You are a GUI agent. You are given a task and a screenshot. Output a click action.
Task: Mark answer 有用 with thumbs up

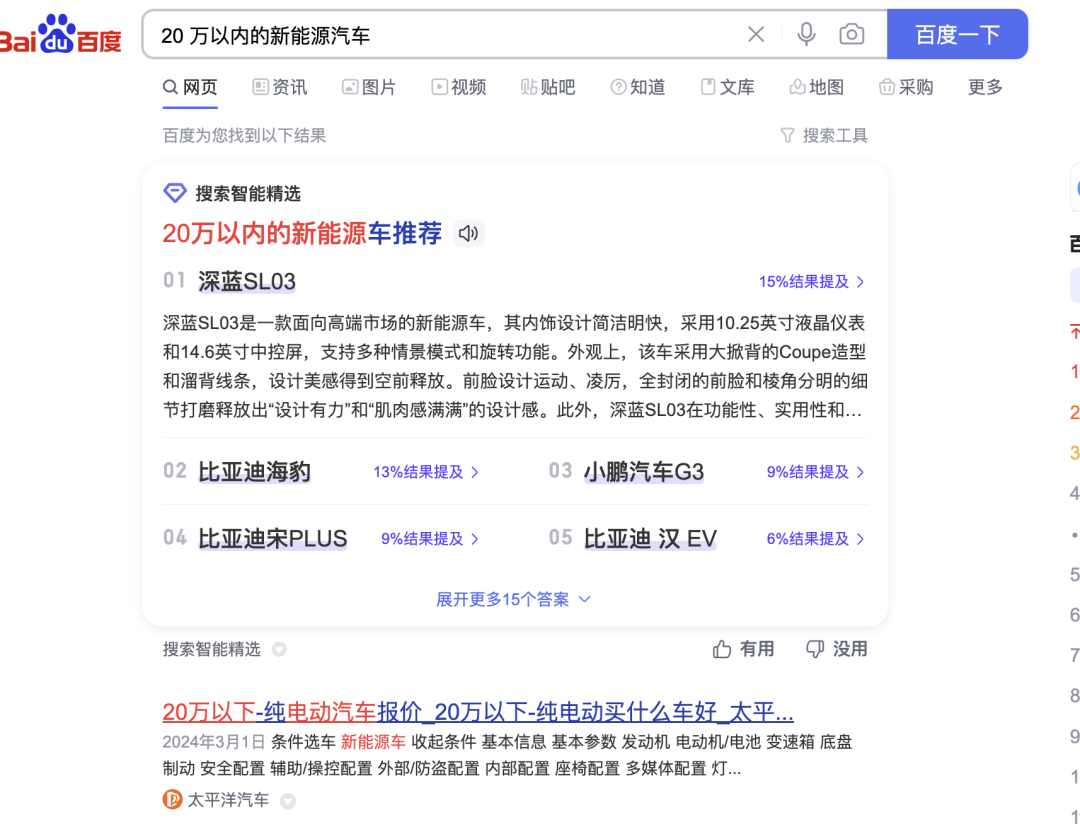point(743,649)
